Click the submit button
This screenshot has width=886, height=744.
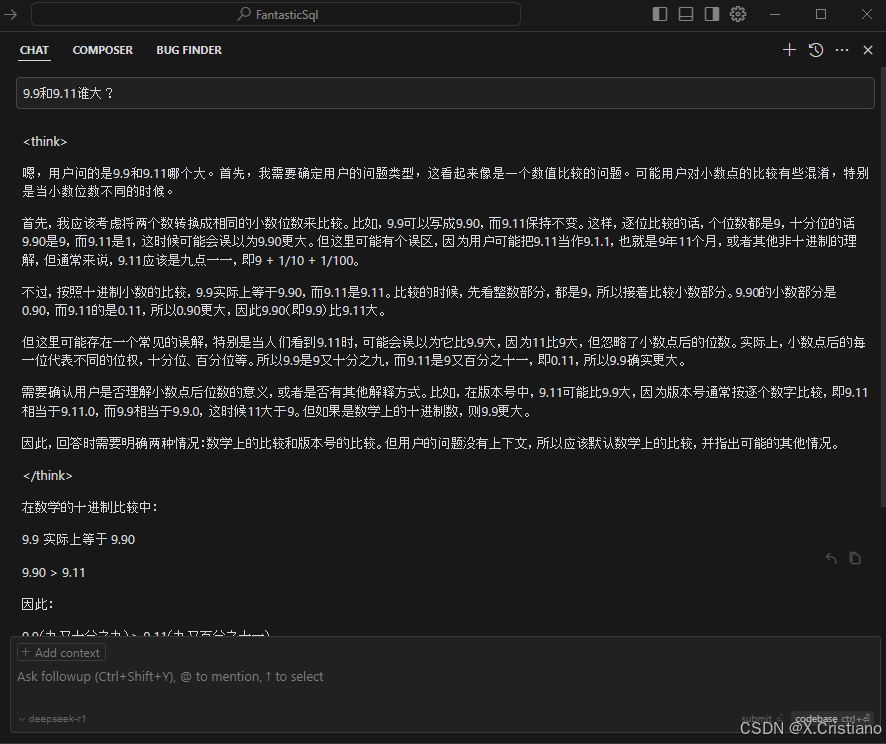click(x=762, y=719)
